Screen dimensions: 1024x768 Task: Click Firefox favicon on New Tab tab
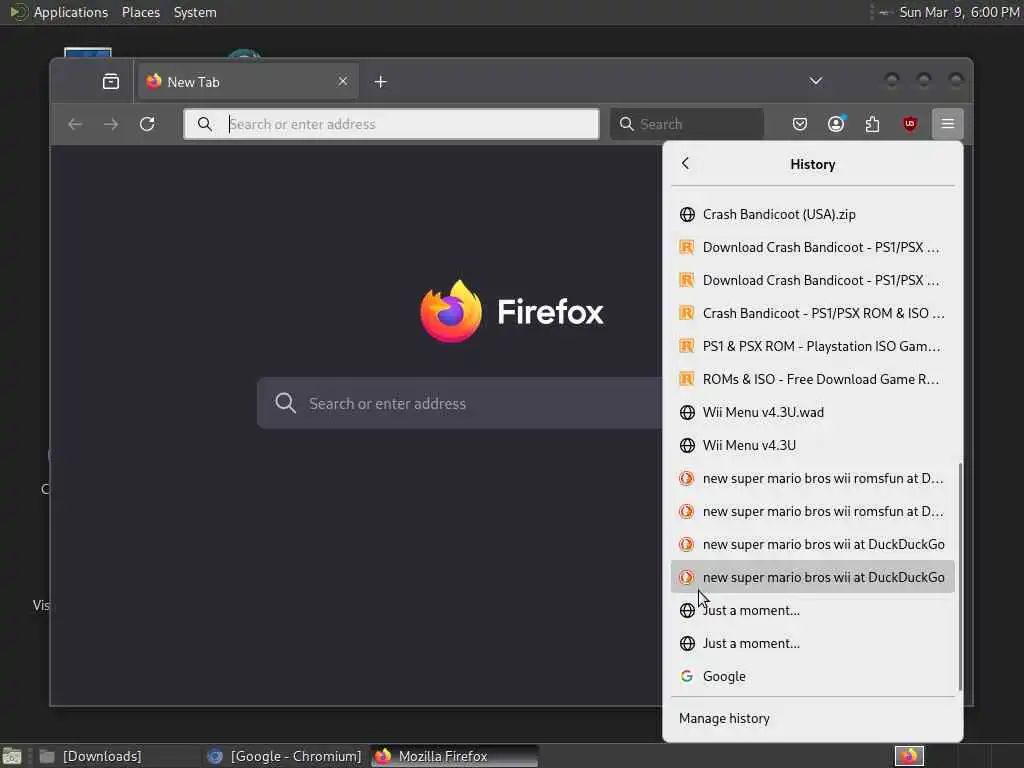tap(154, 82)
